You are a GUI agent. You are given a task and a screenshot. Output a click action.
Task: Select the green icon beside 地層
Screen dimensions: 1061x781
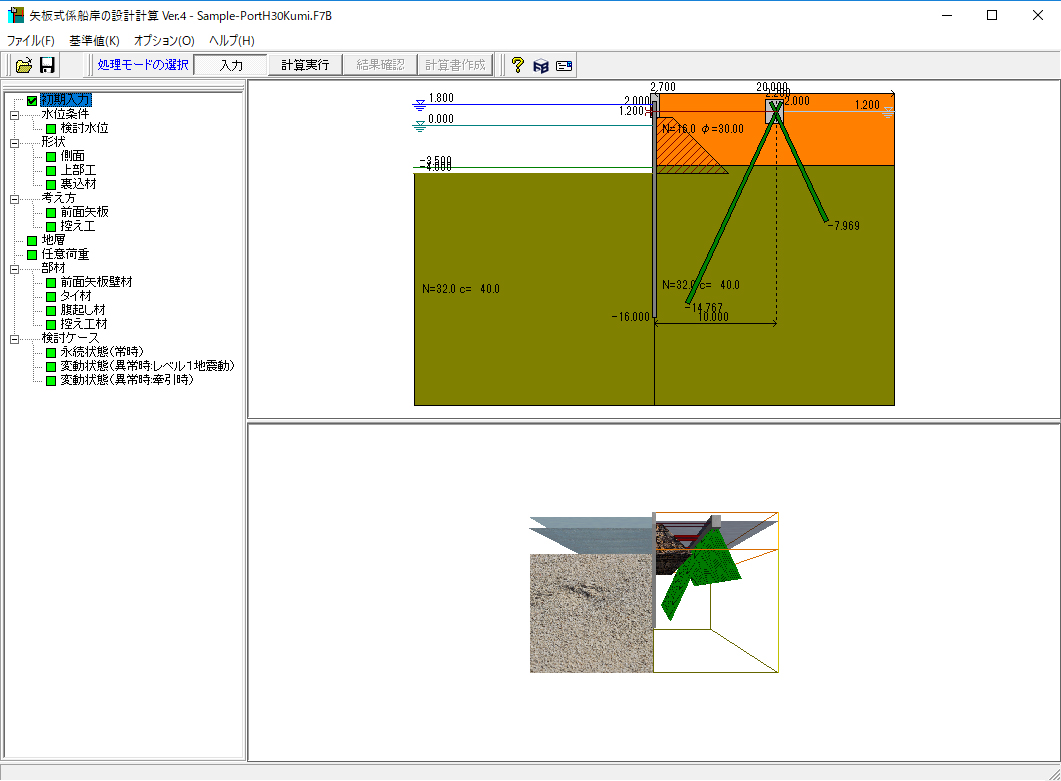[33, 241]
